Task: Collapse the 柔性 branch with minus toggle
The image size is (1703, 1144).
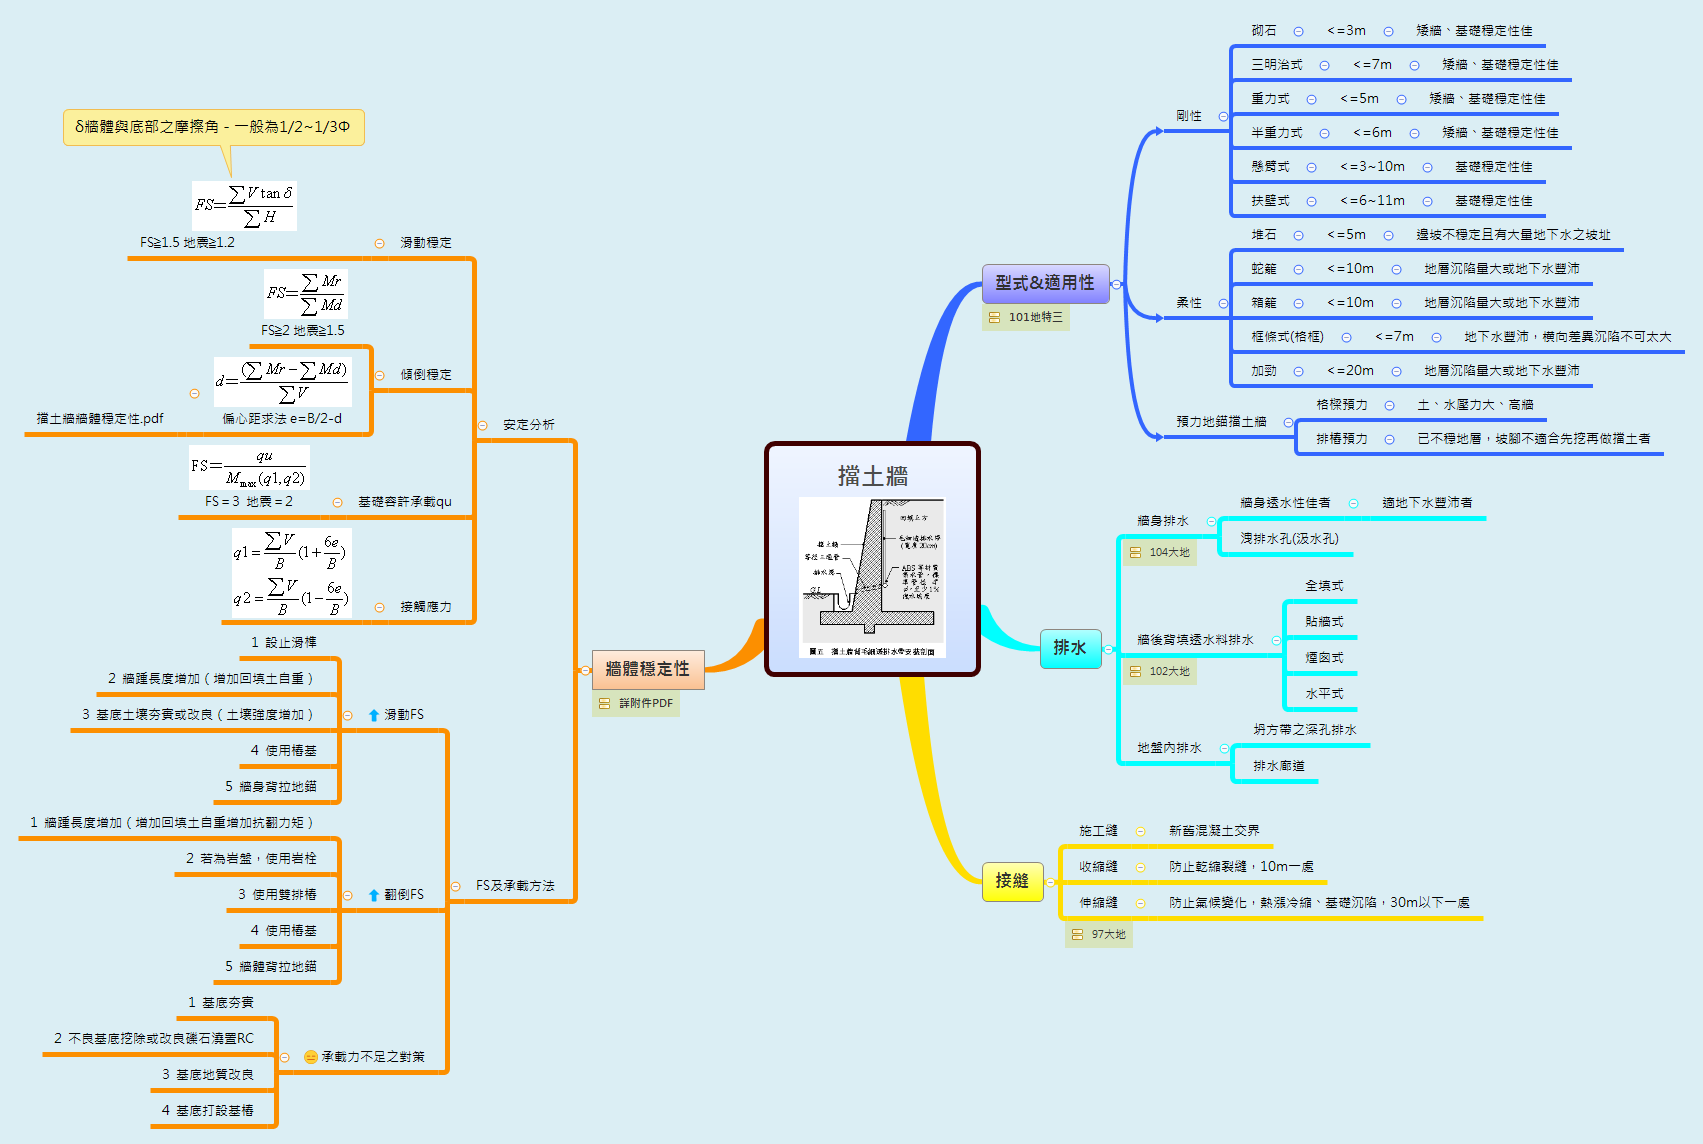Action: coord(1222,303)
